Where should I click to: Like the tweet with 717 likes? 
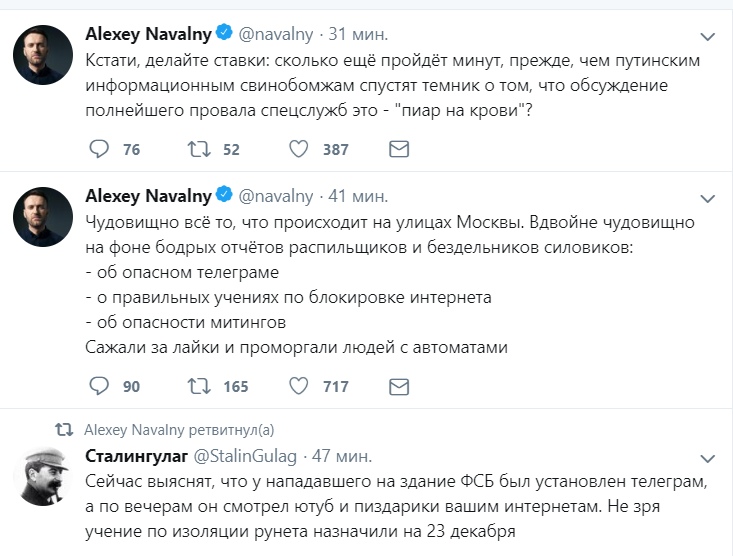point(298,386)
